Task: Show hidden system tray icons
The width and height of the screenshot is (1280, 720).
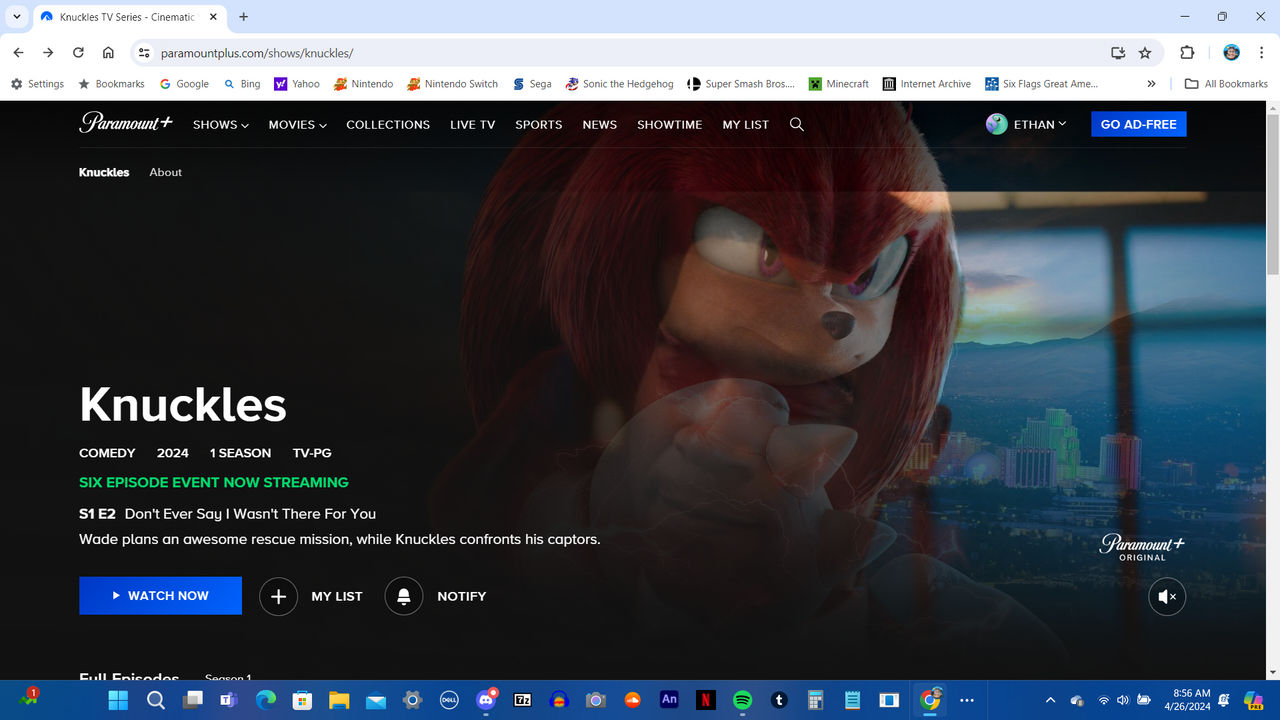Action: click(x=1050, y=700)
